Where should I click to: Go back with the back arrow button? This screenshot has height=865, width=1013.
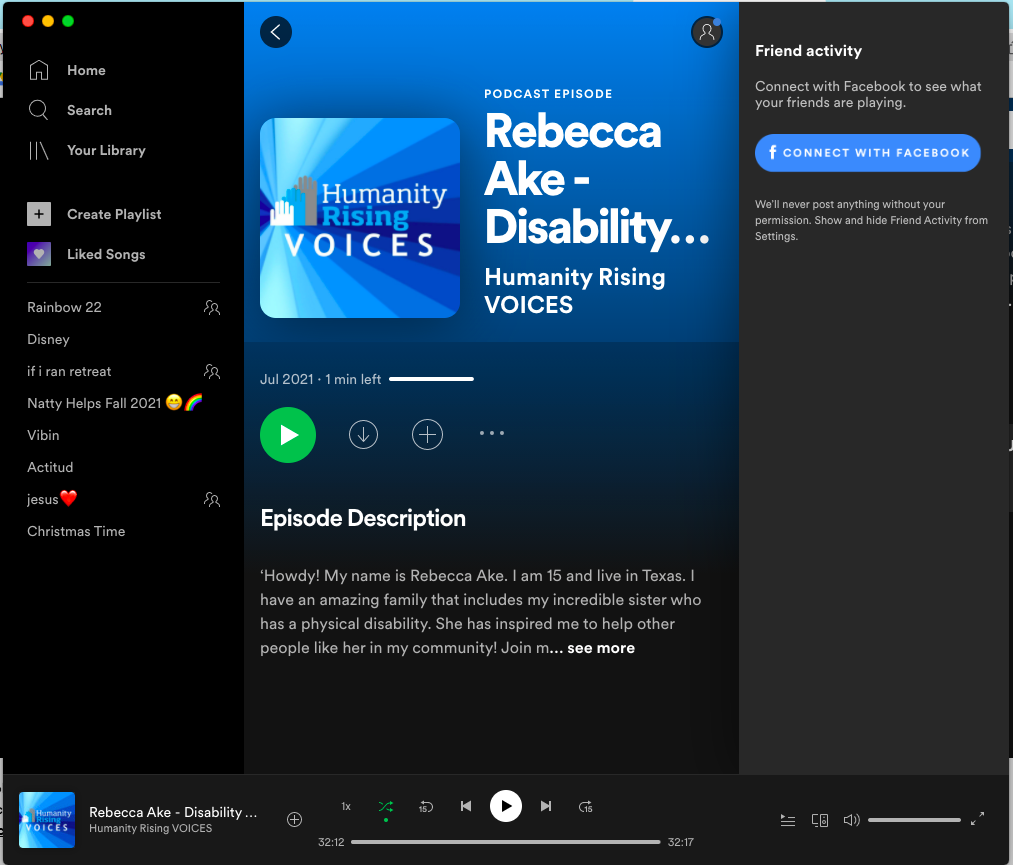tap(276, 32)
